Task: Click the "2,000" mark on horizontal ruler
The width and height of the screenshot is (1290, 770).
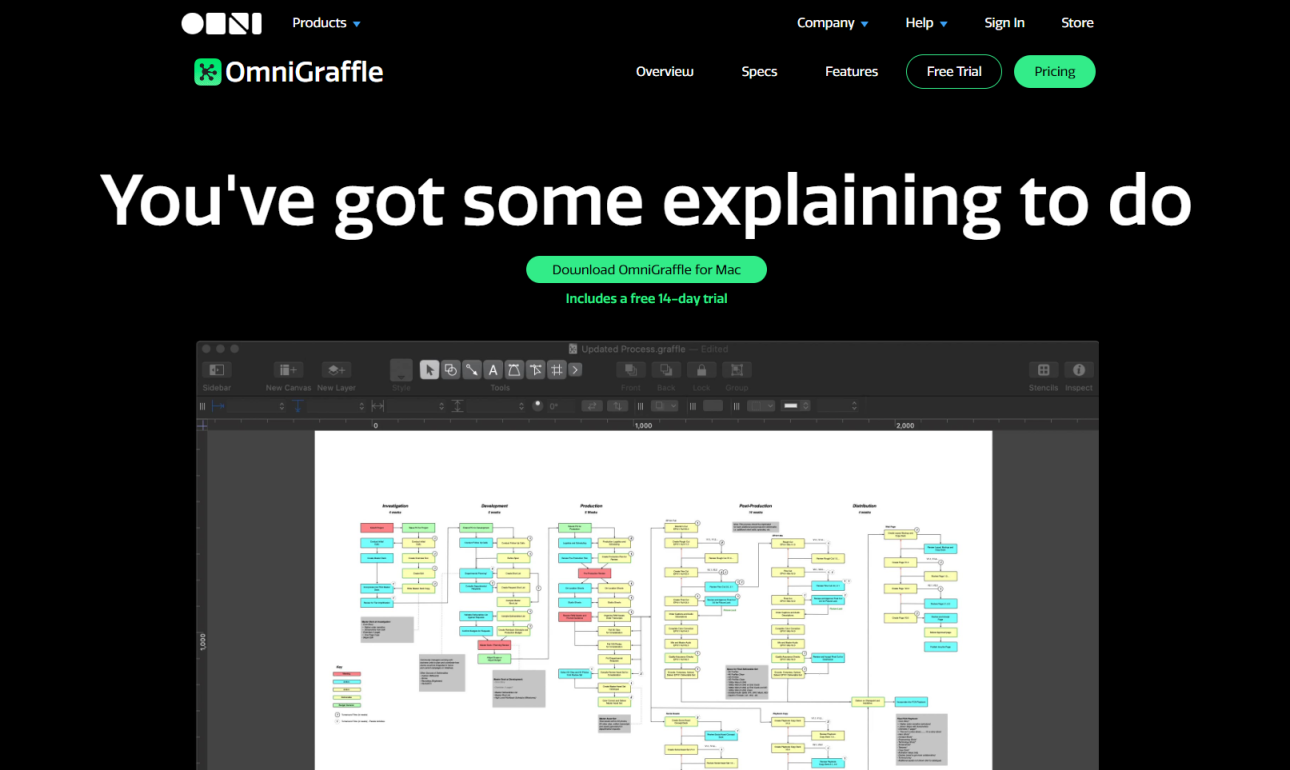Action: coord(904,425)
